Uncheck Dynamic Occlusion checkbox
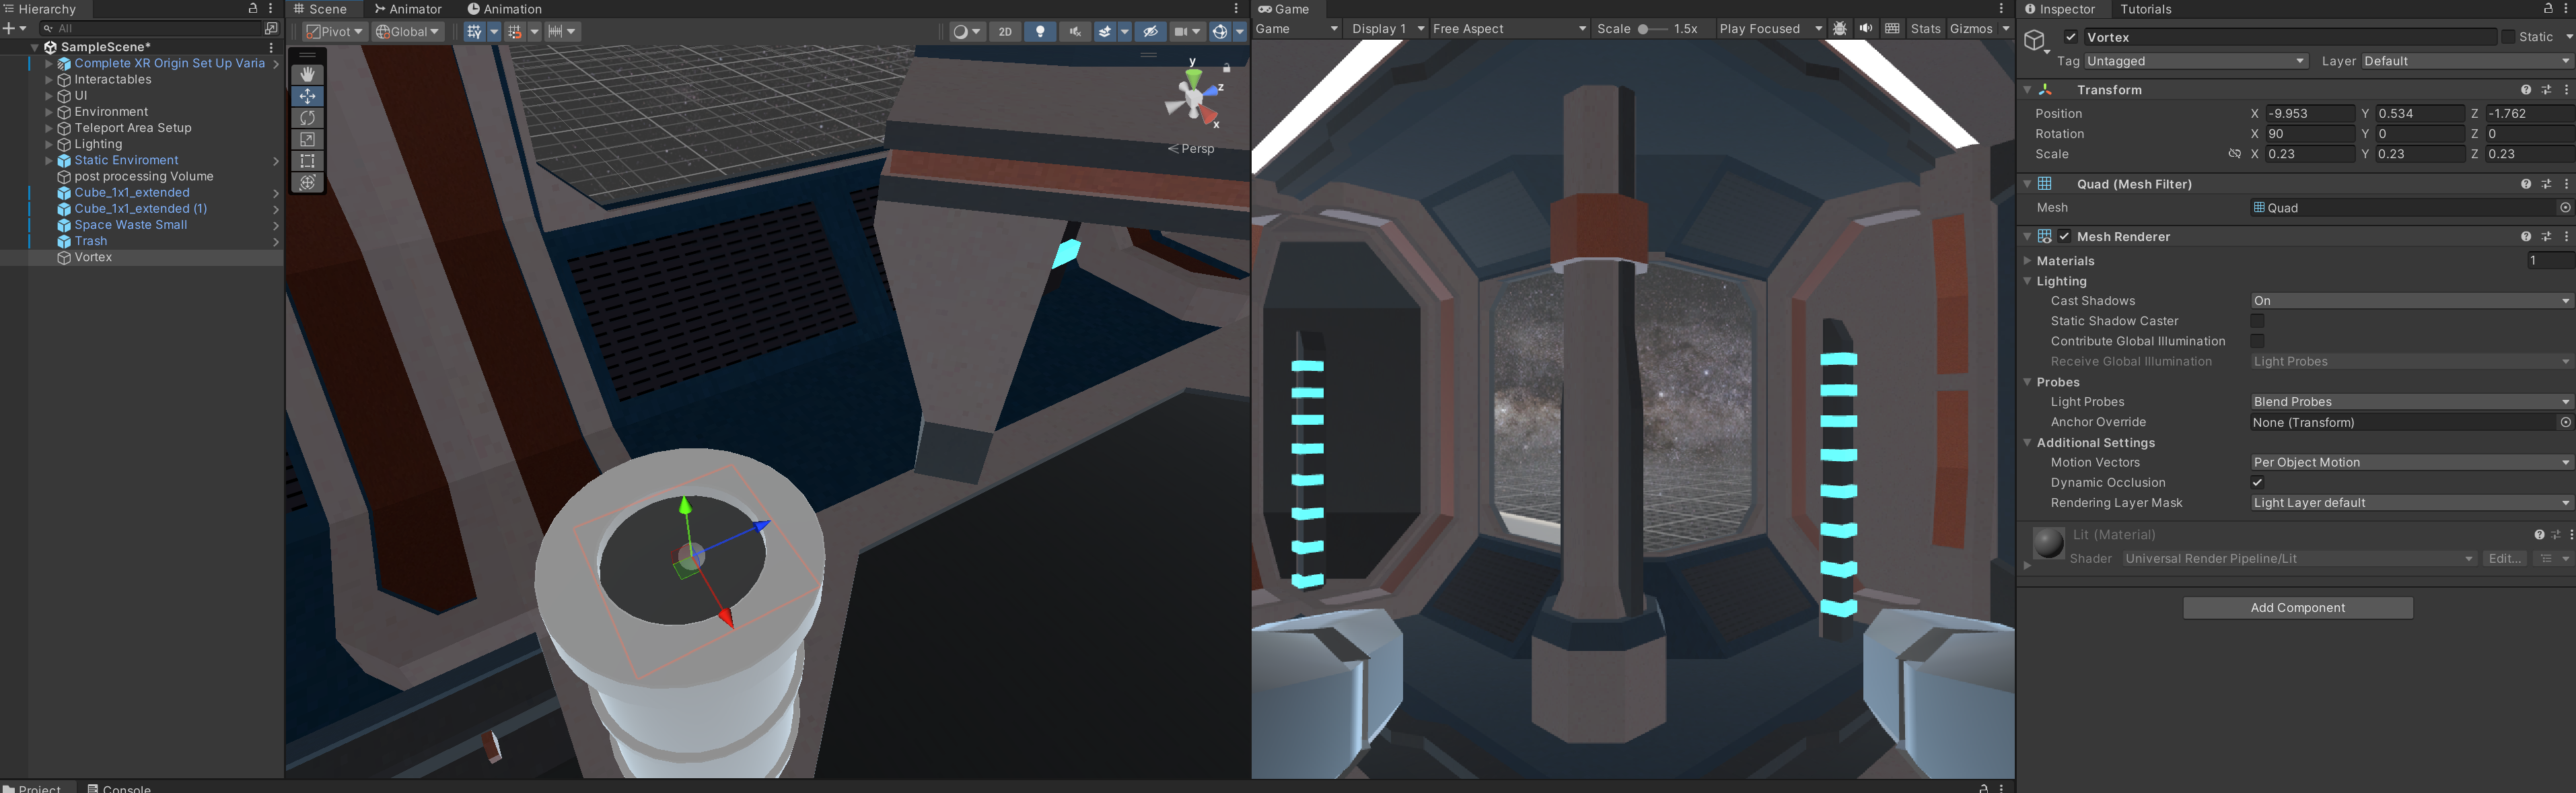This screenshot has width=2576, height=793. (2256, 483)
